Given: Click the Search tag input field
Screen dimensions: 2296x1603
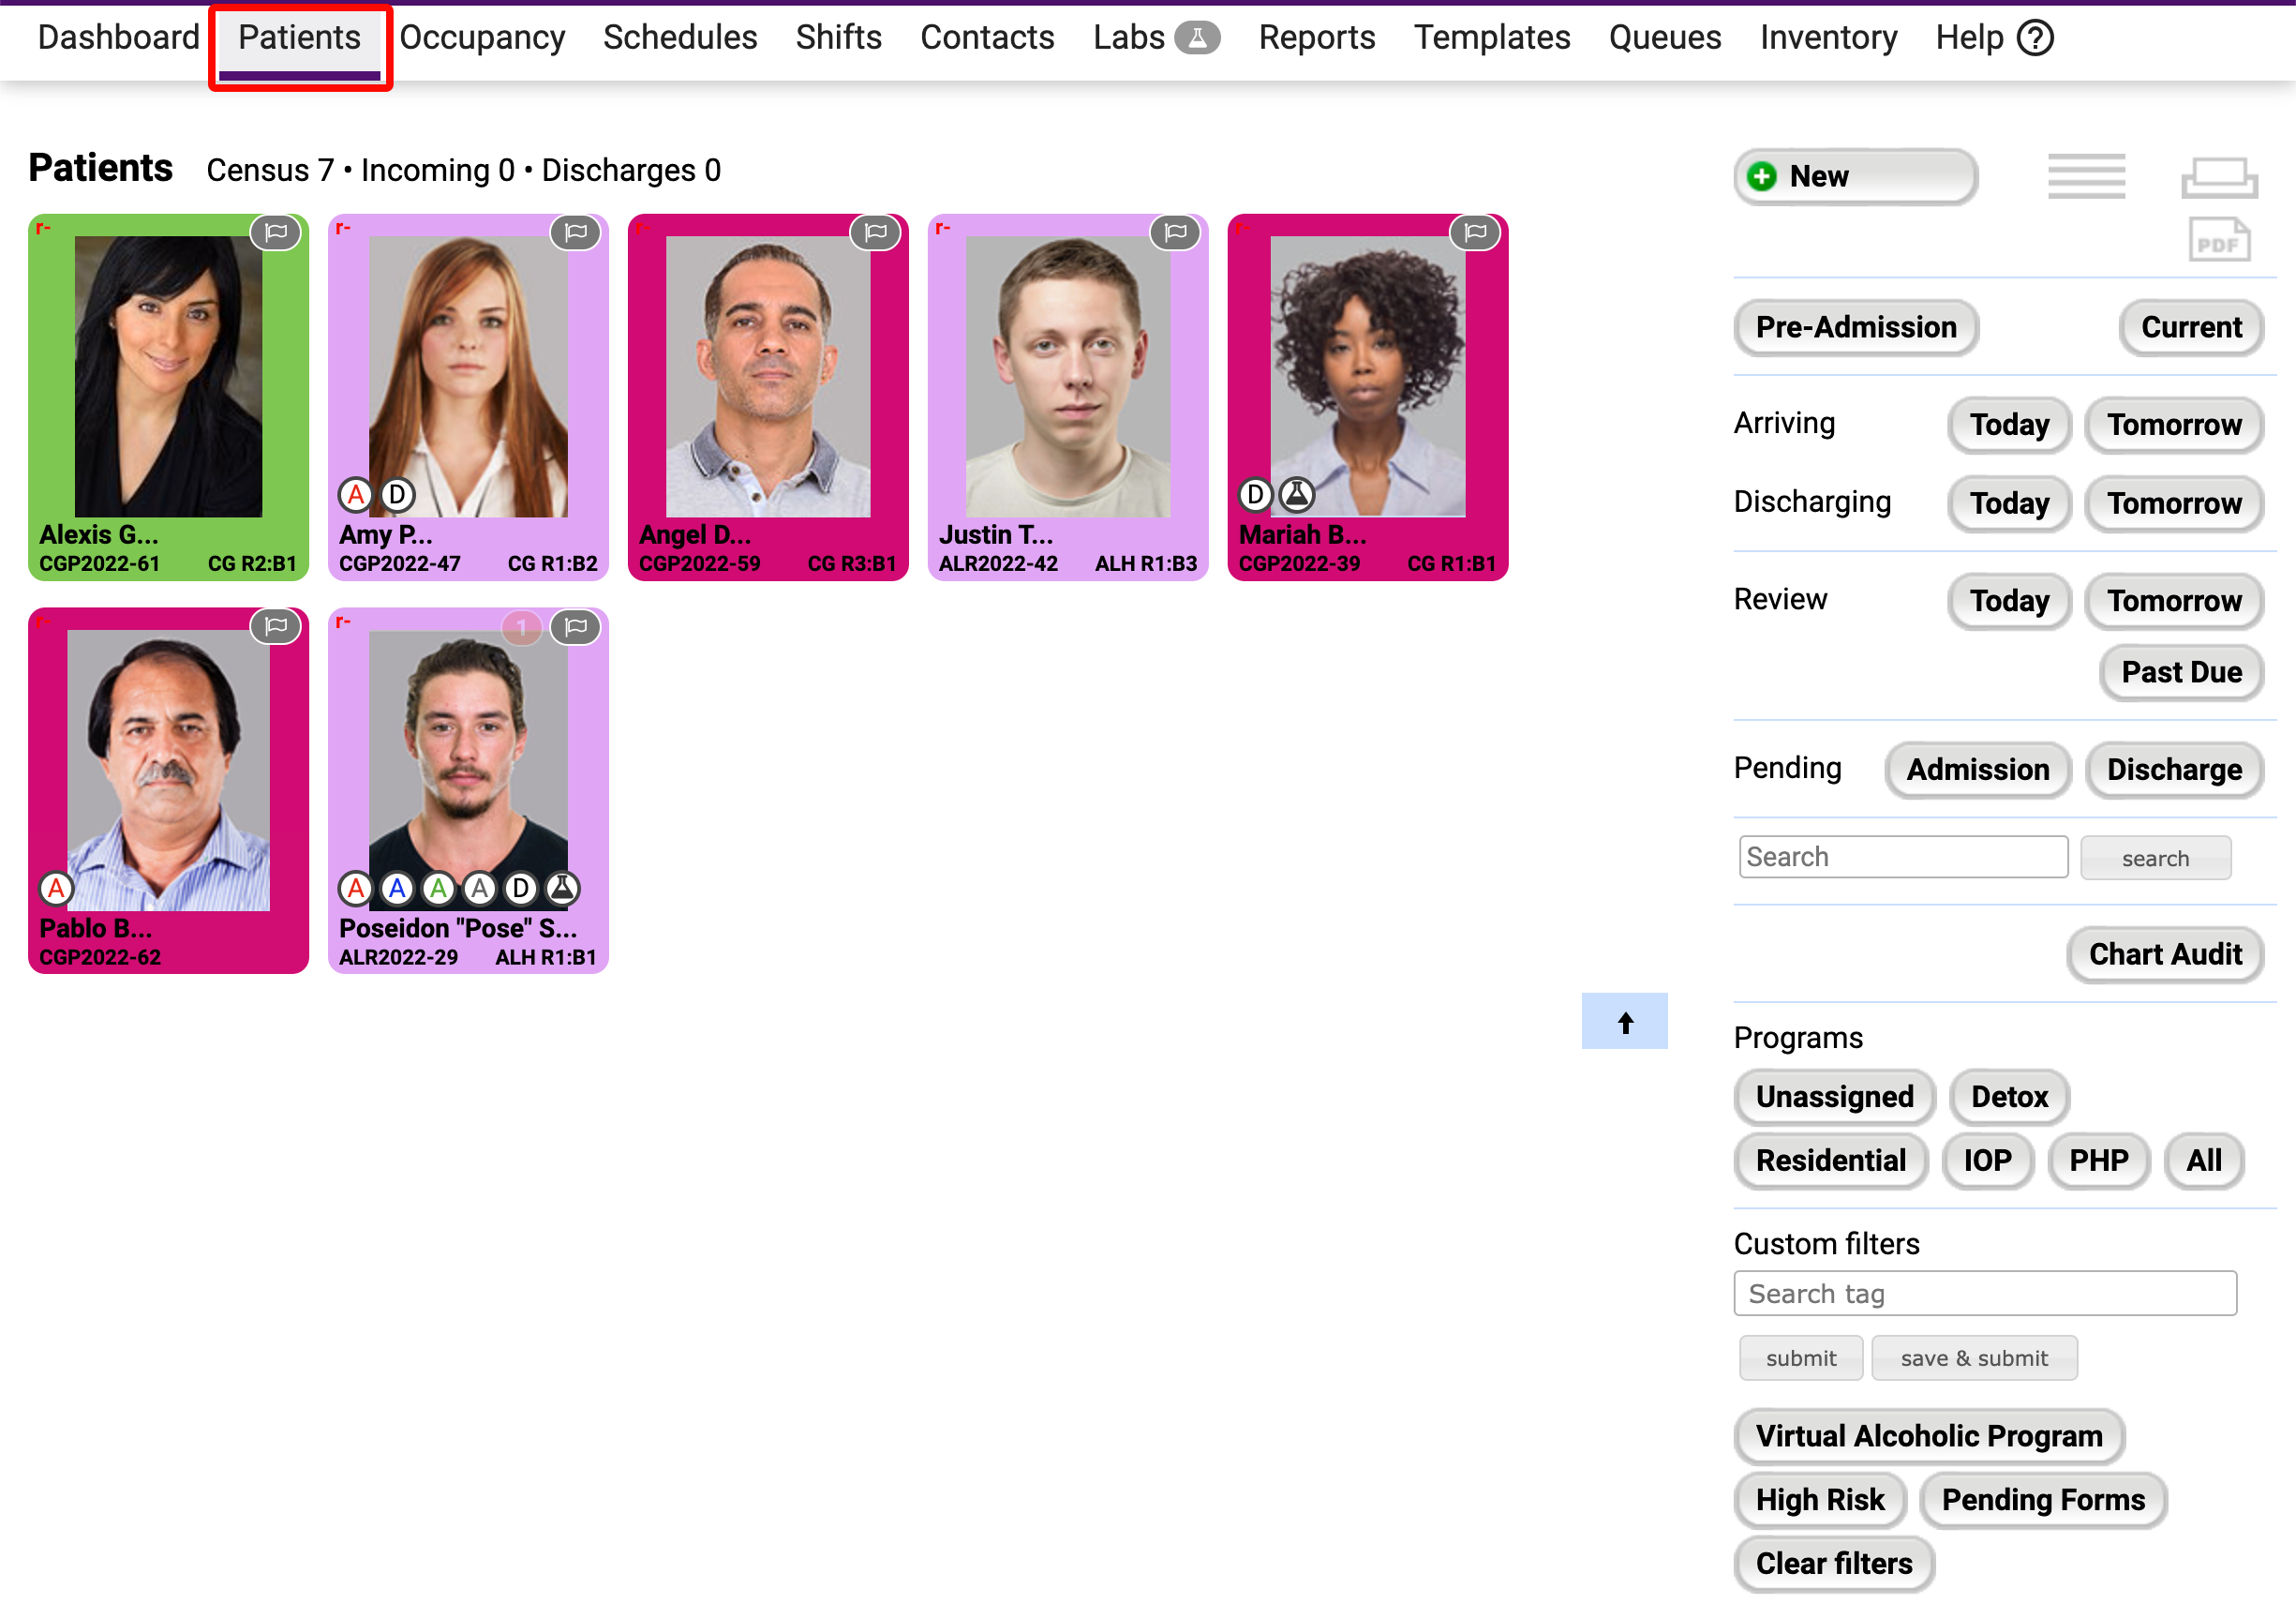Looking at the screenshot, I should [1984, 1293].
